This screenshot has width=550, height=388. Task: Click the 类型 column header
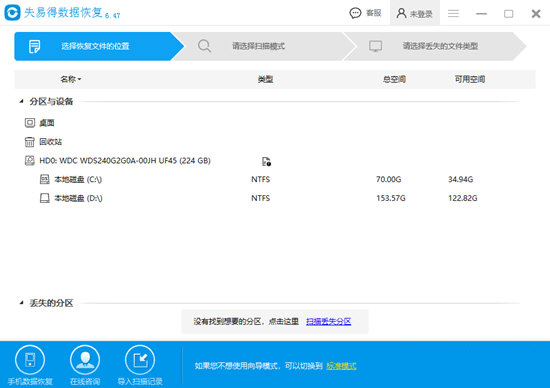[265, 79]
